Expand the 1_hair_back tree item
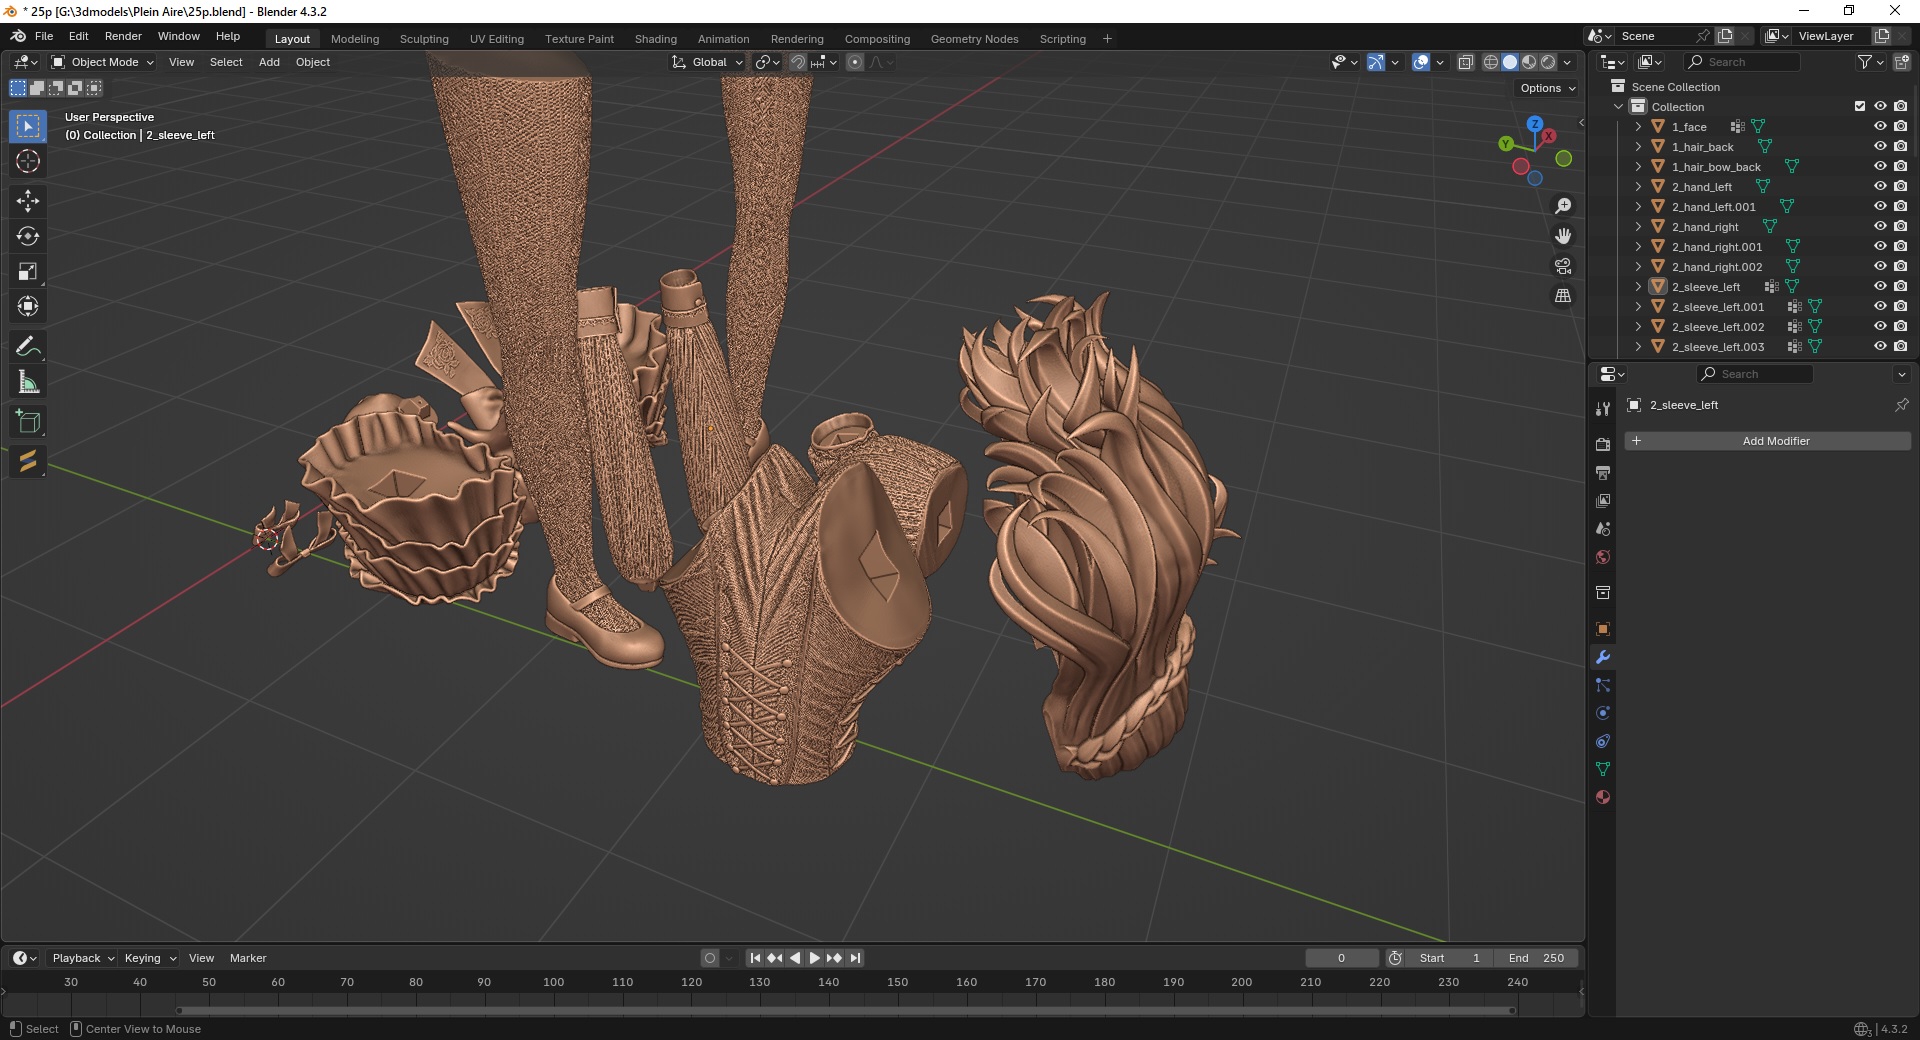 point(1638,147)
